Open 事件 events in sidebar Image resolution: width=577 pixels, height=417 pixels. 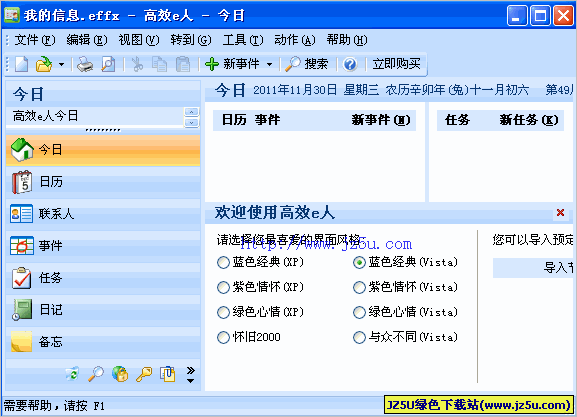(x=103, y=246)
